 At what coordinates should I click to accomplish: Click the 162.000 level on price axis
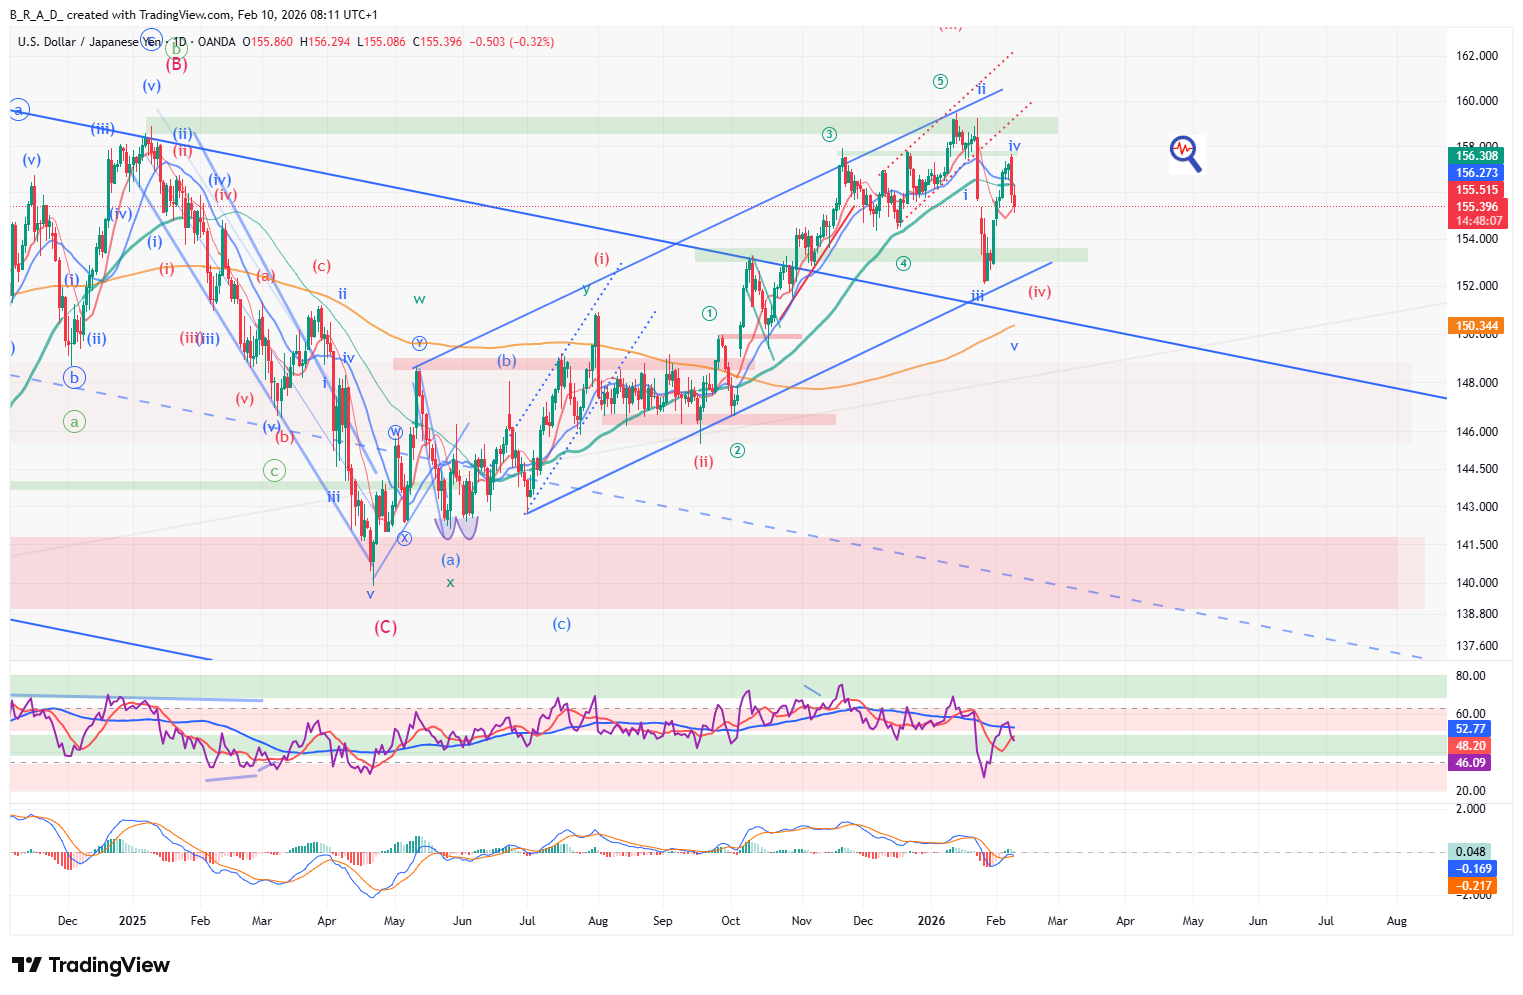coord(1476,56)
